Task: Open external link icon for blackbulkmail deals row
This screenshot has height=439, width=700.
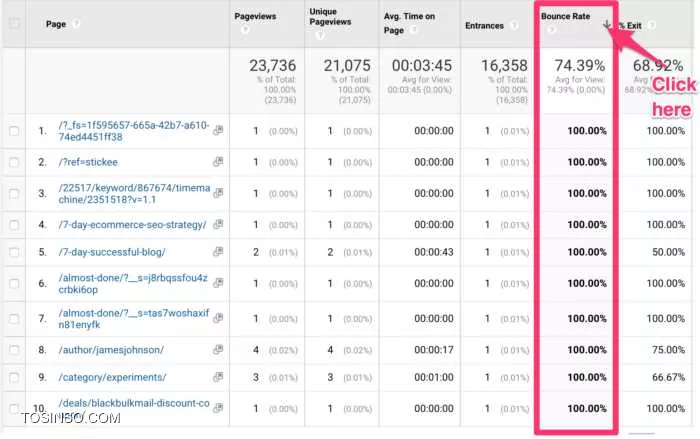Action: (x=218, y=407)
